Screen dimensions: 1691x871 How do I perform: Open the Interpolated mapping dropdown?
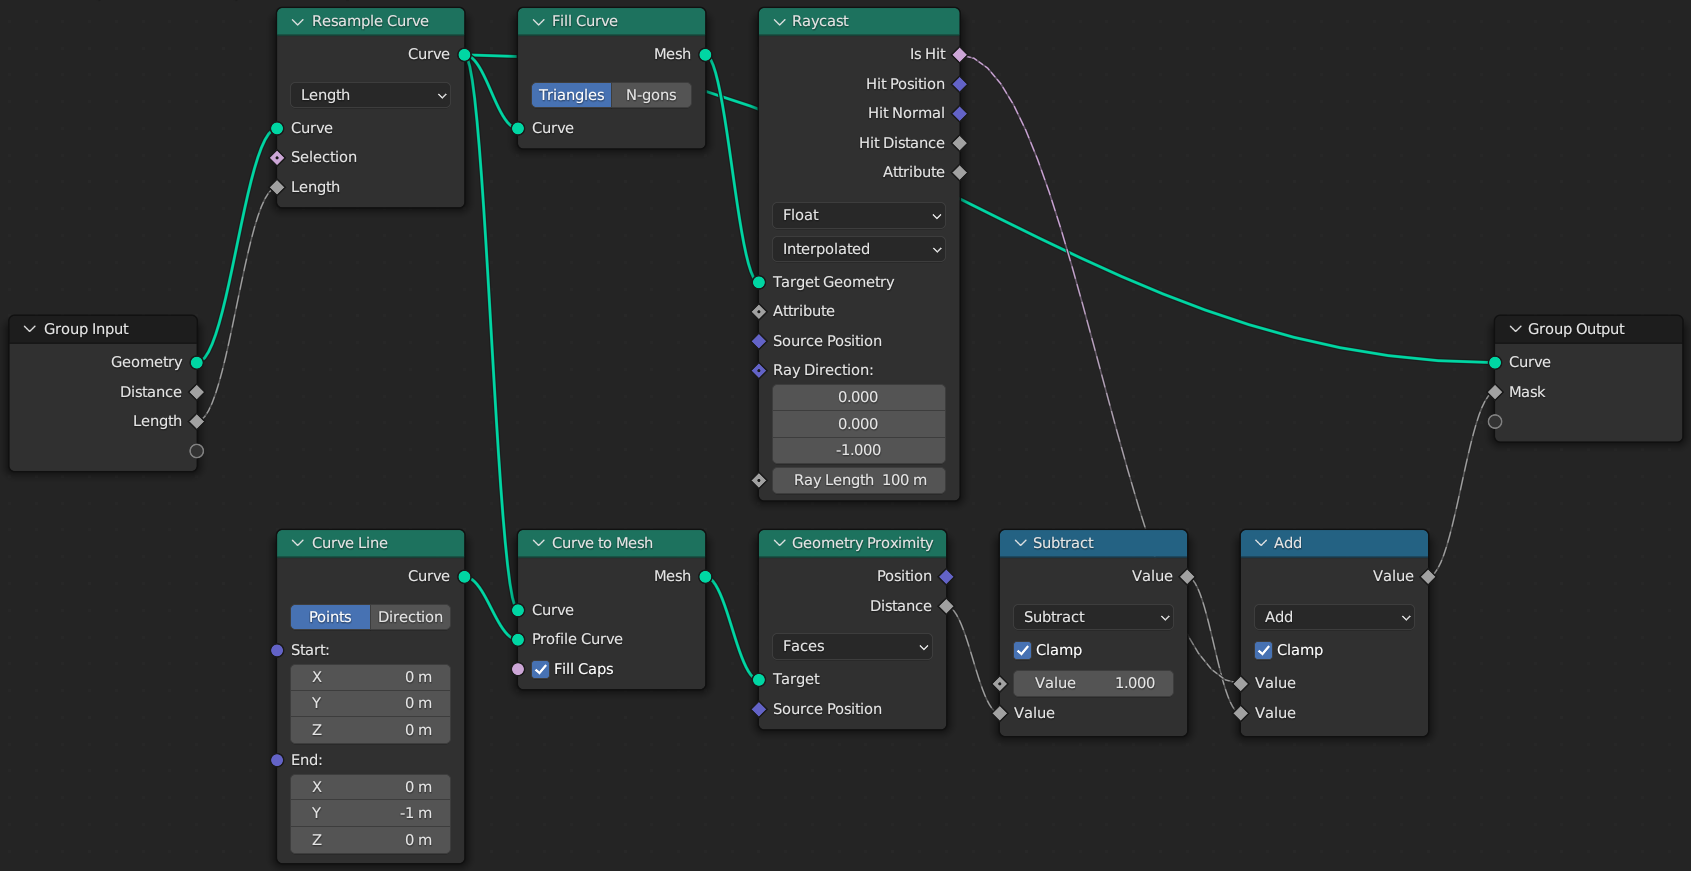click(x=858, y=249)
